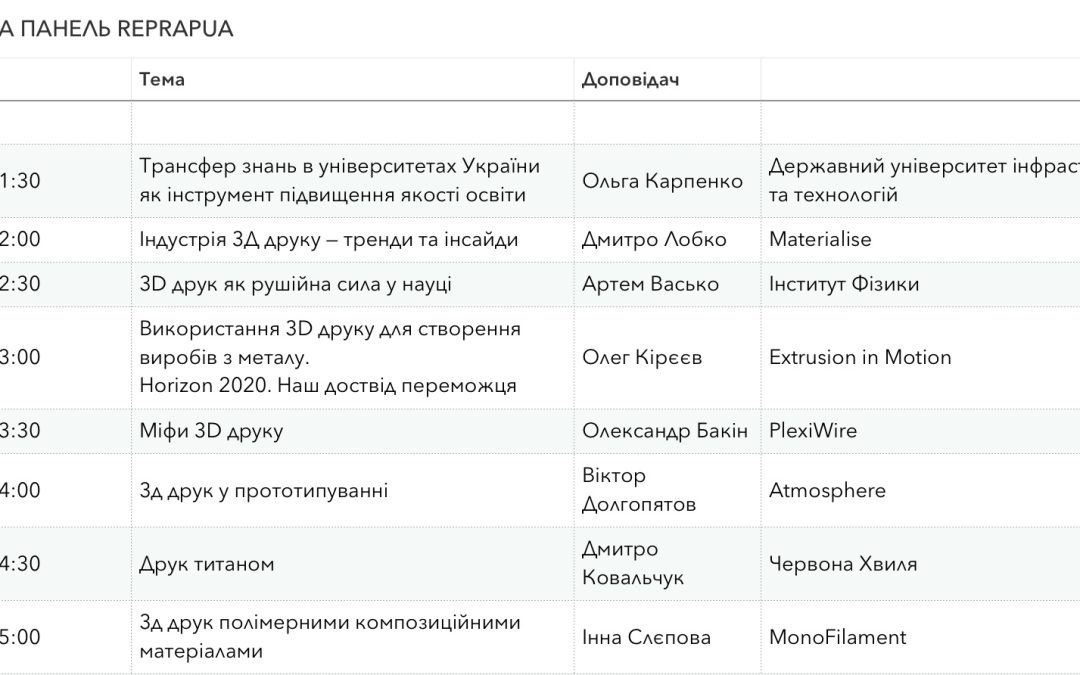Select speaker Дмитро Лобко

tap(654, 240)
